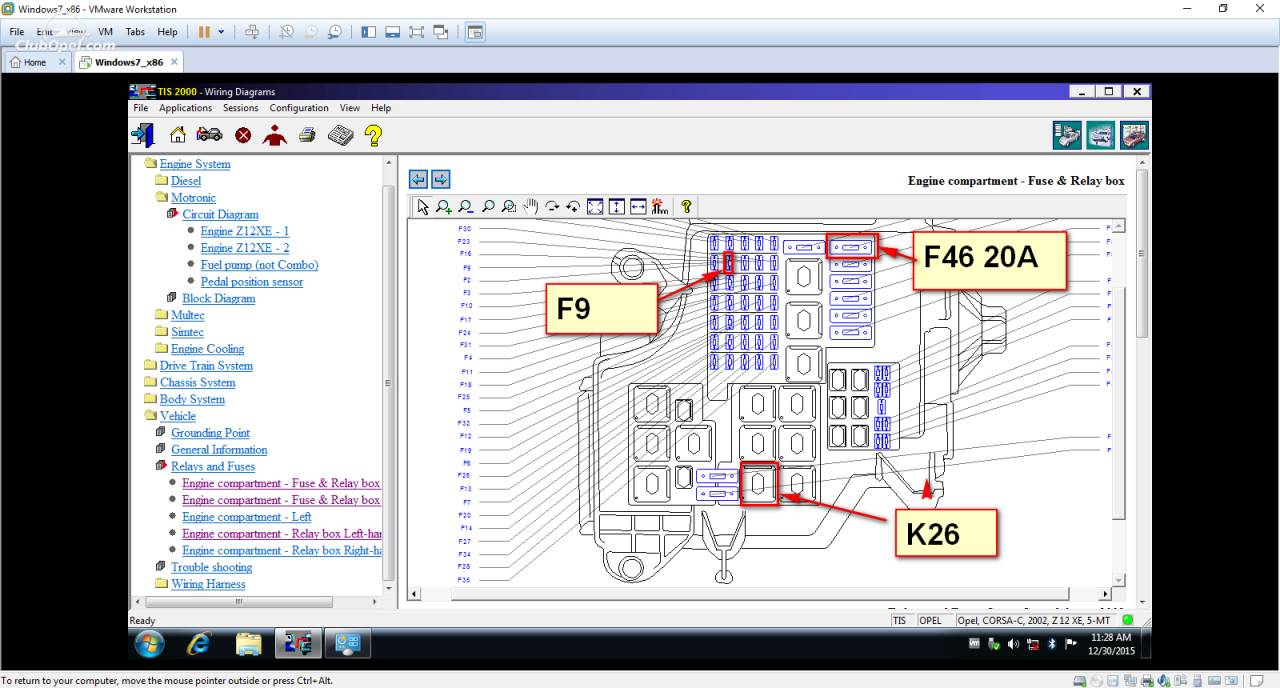This screenshot has height=688, width=1280.
Task: Open diagram toolbar key/help icon
Action: tap(686, 207)
